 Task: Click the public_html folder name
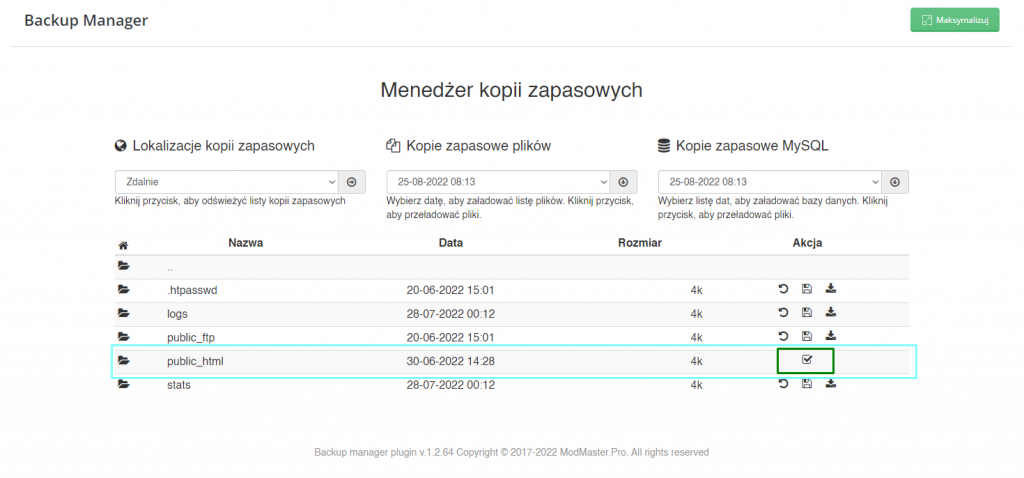click(x=195, y=361)
